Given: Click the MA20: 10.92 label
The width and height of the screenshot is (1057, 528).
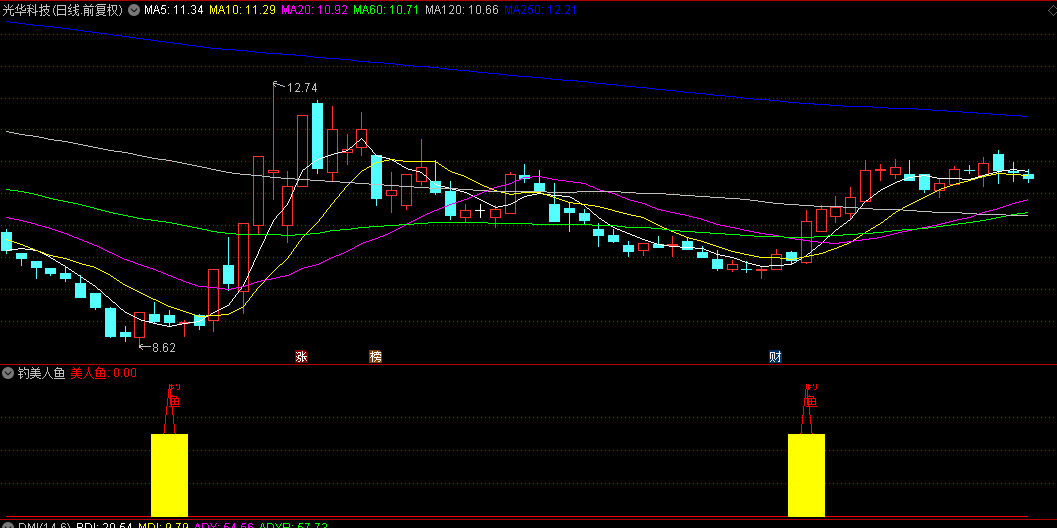Looking at the screenshot, I should click(314, 10).
